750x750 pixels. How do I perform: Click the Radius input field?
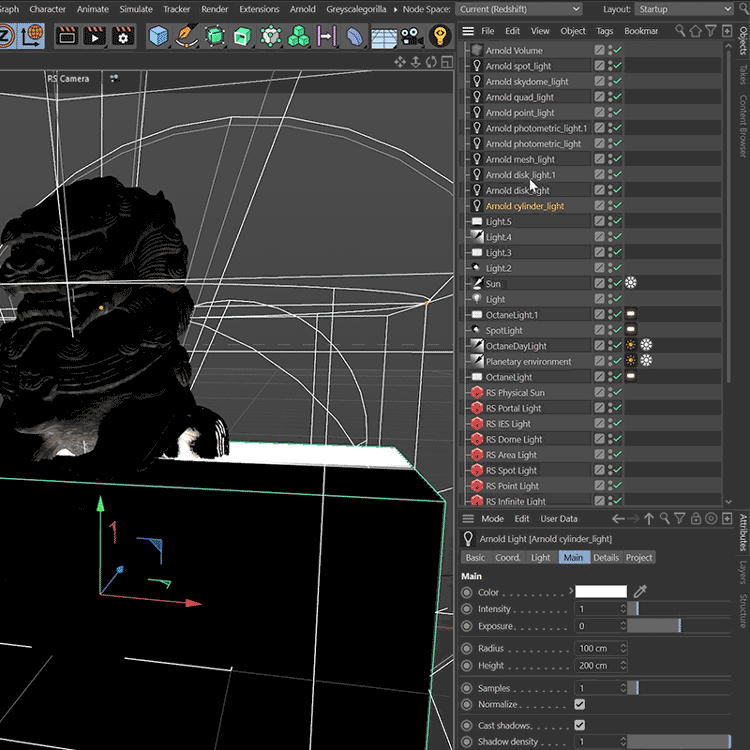point(600,648)
